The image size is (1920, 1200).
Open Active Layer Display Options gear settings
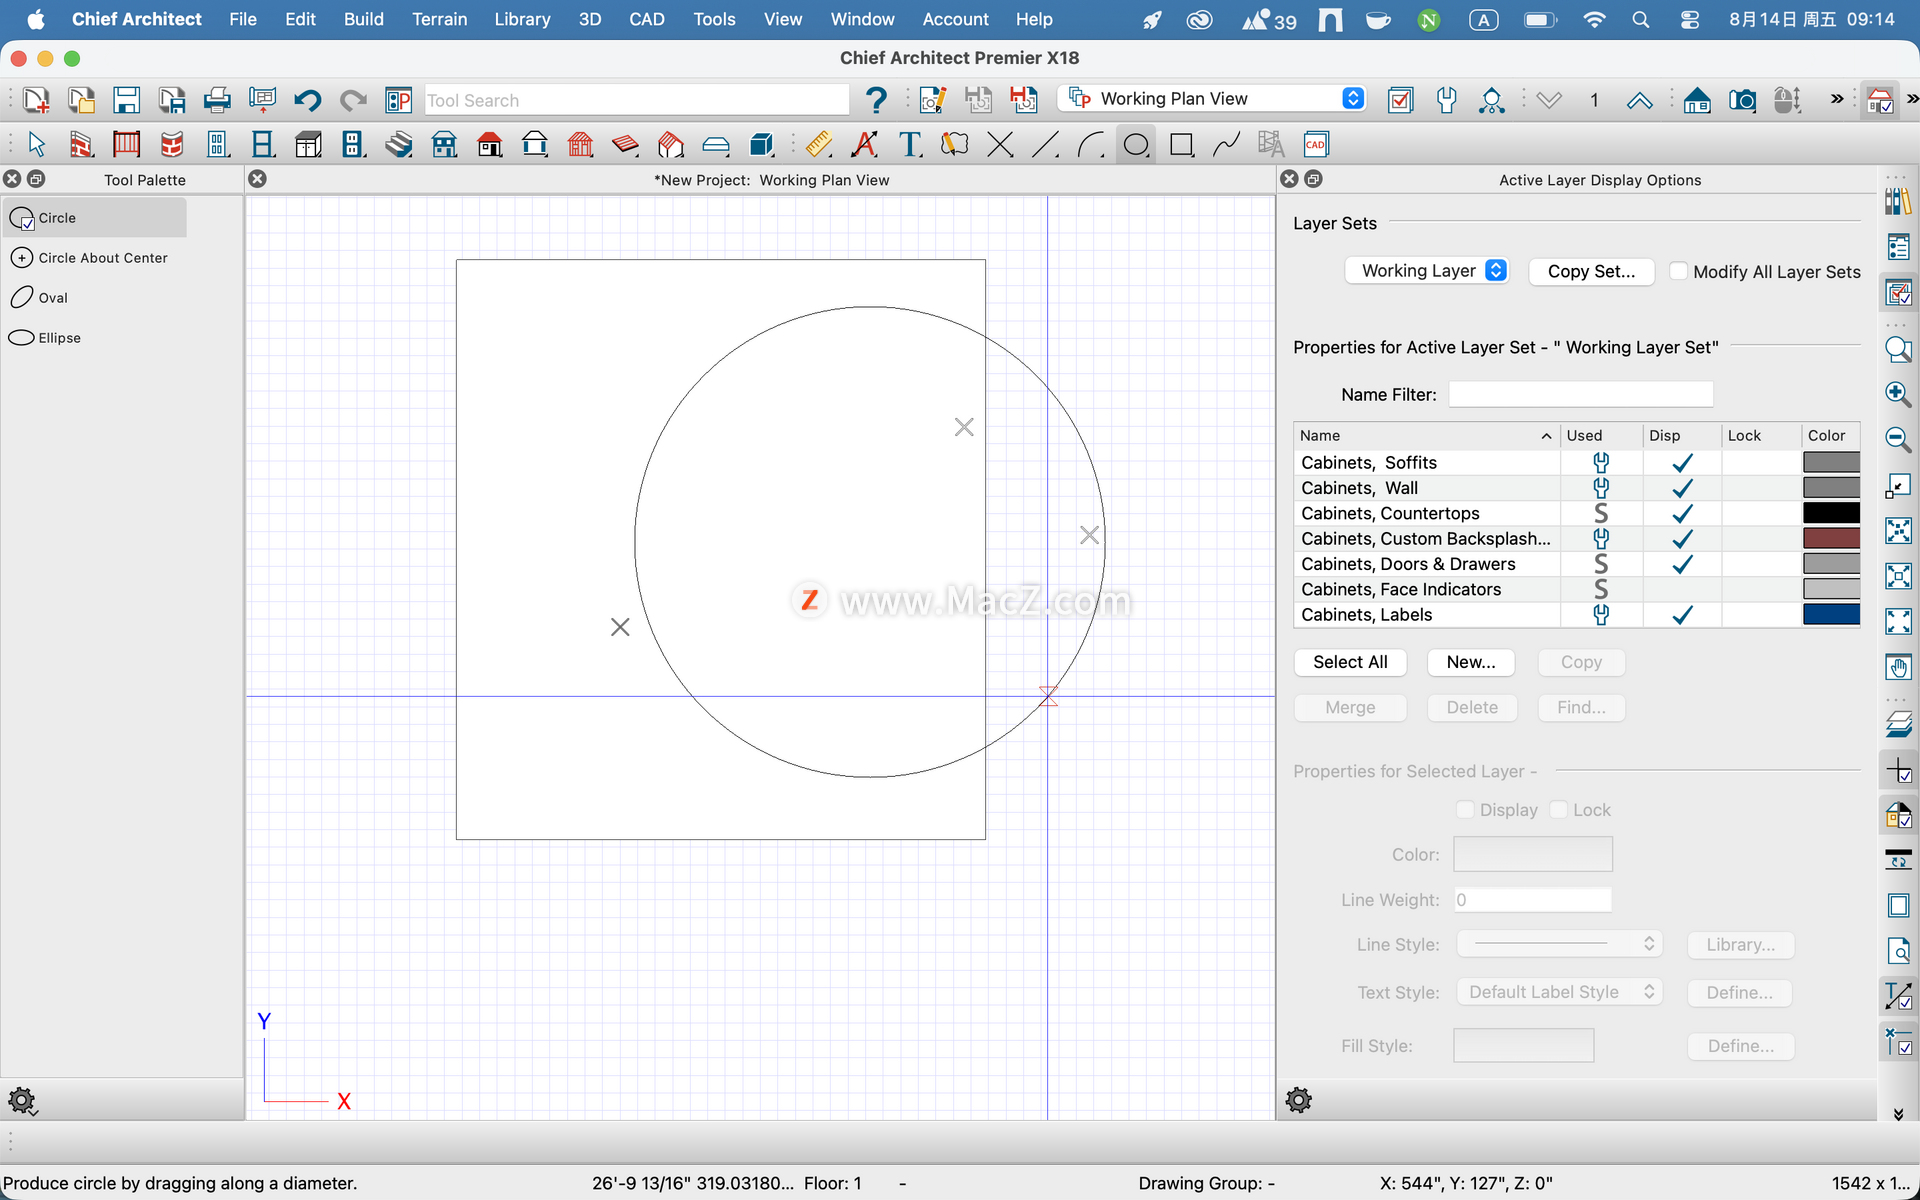point(1299,1101)
